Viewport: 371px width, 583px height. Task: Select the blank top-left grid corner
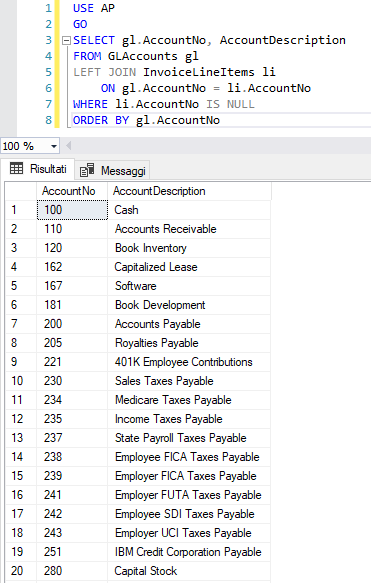(21, 191)
